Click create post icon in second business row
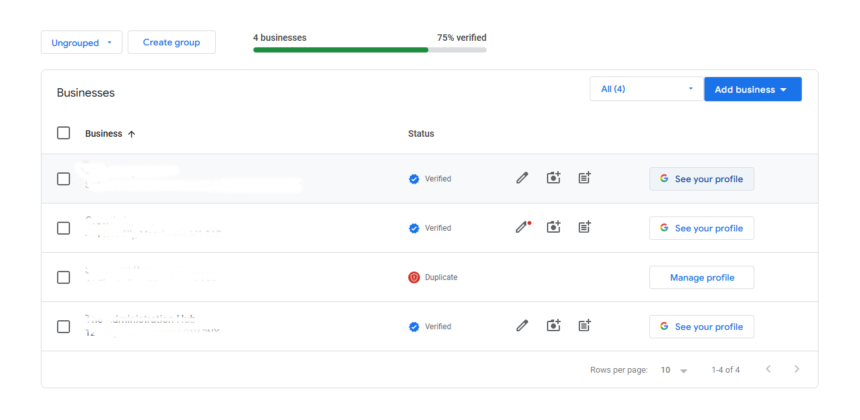 [x=585, y=228]
